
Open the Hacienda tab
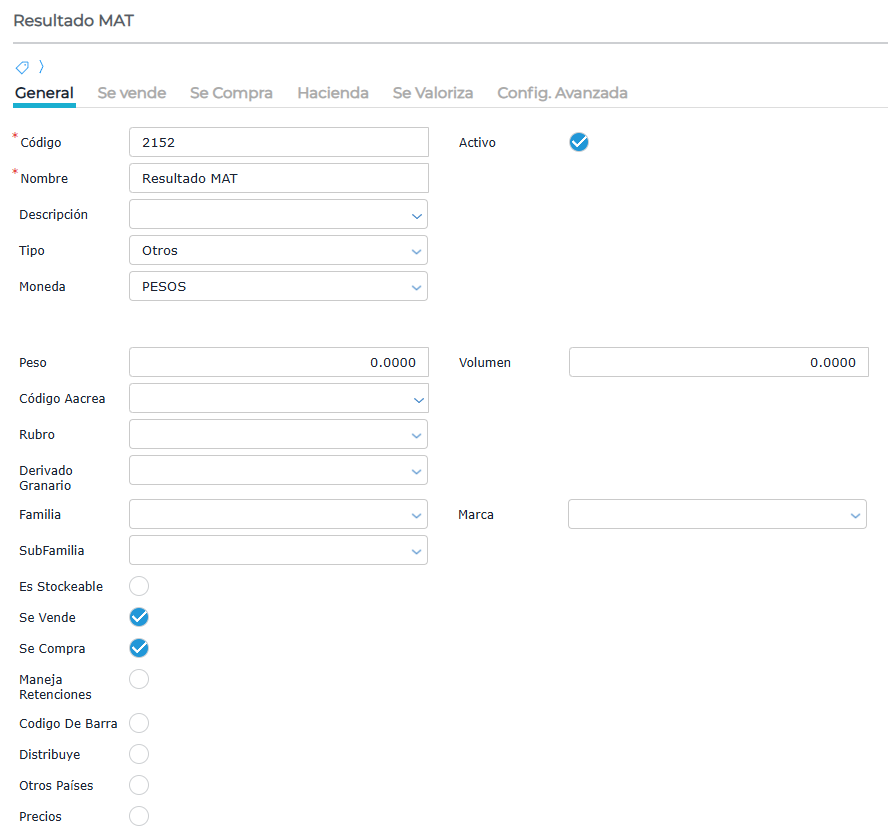pos(333,93)
